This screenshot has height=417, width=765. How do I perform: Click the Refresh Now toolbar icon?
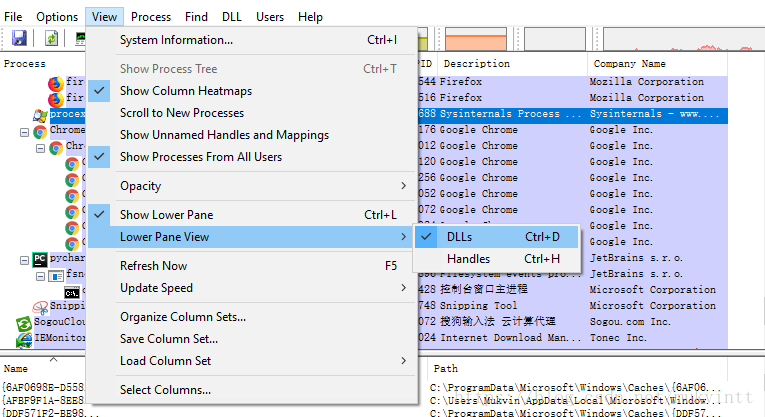coord(51,38)
